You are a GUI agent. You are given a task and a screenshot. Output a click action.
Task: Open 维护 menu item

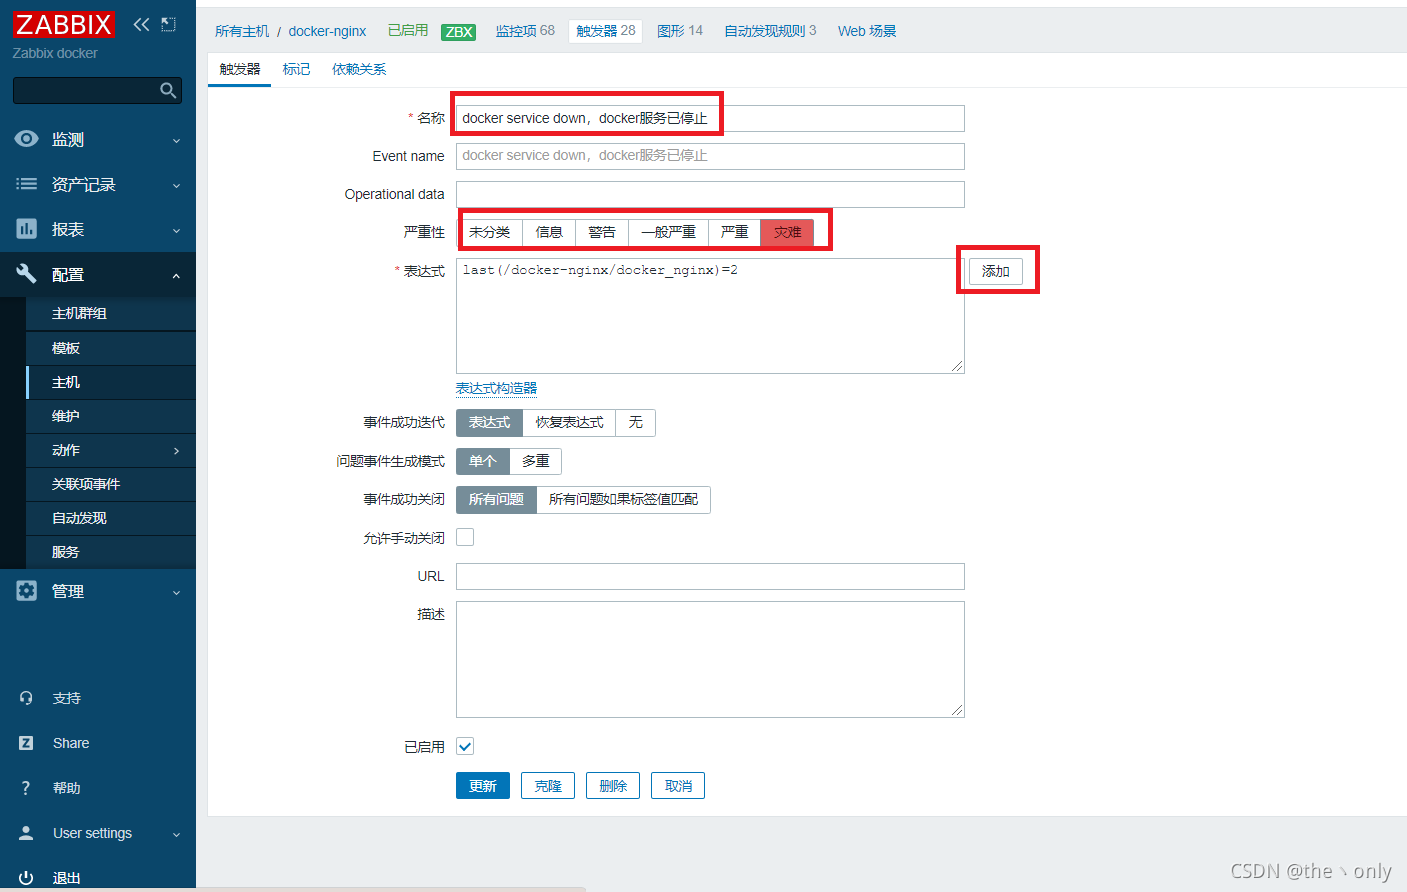[111, 416]
